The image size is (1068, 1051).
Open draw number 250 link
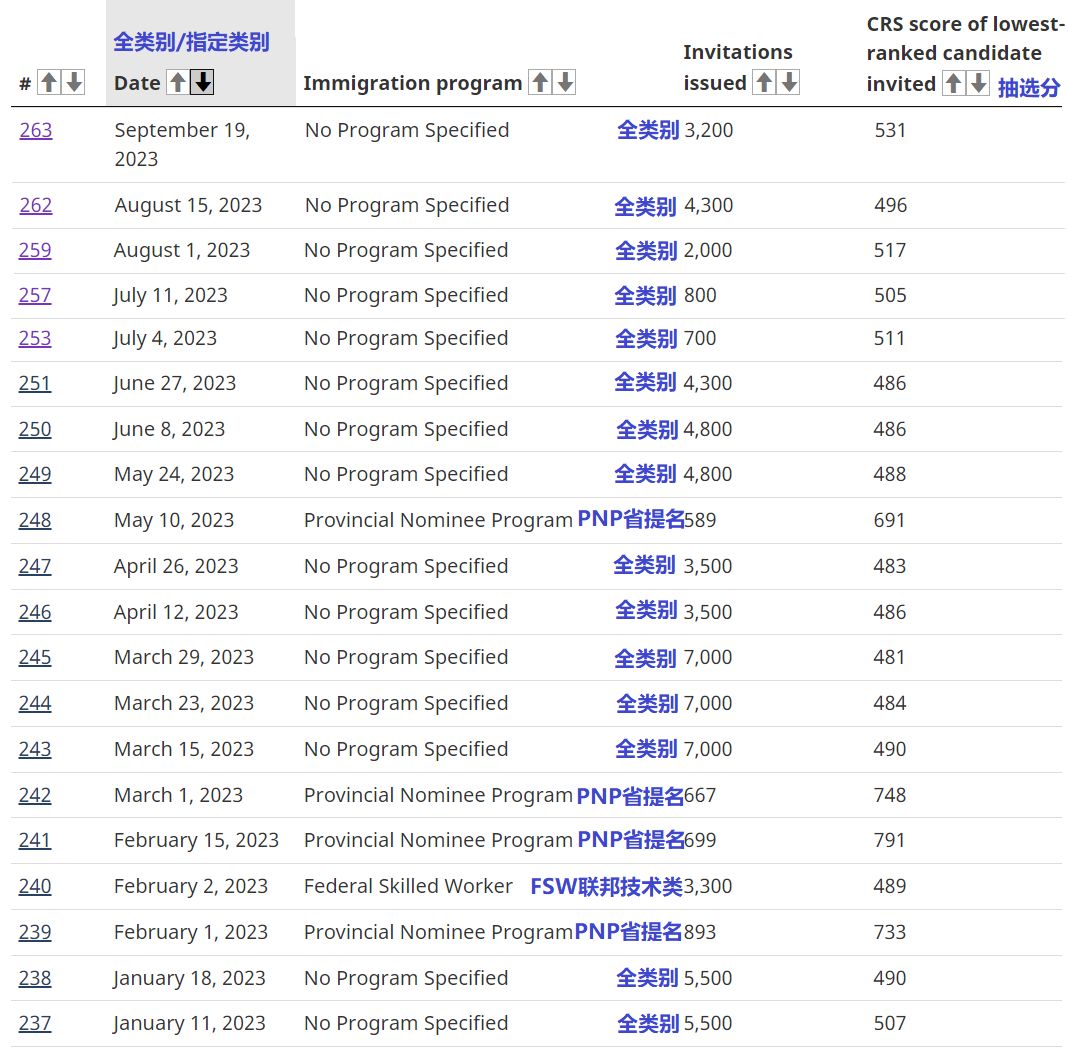tap(35, 429)
